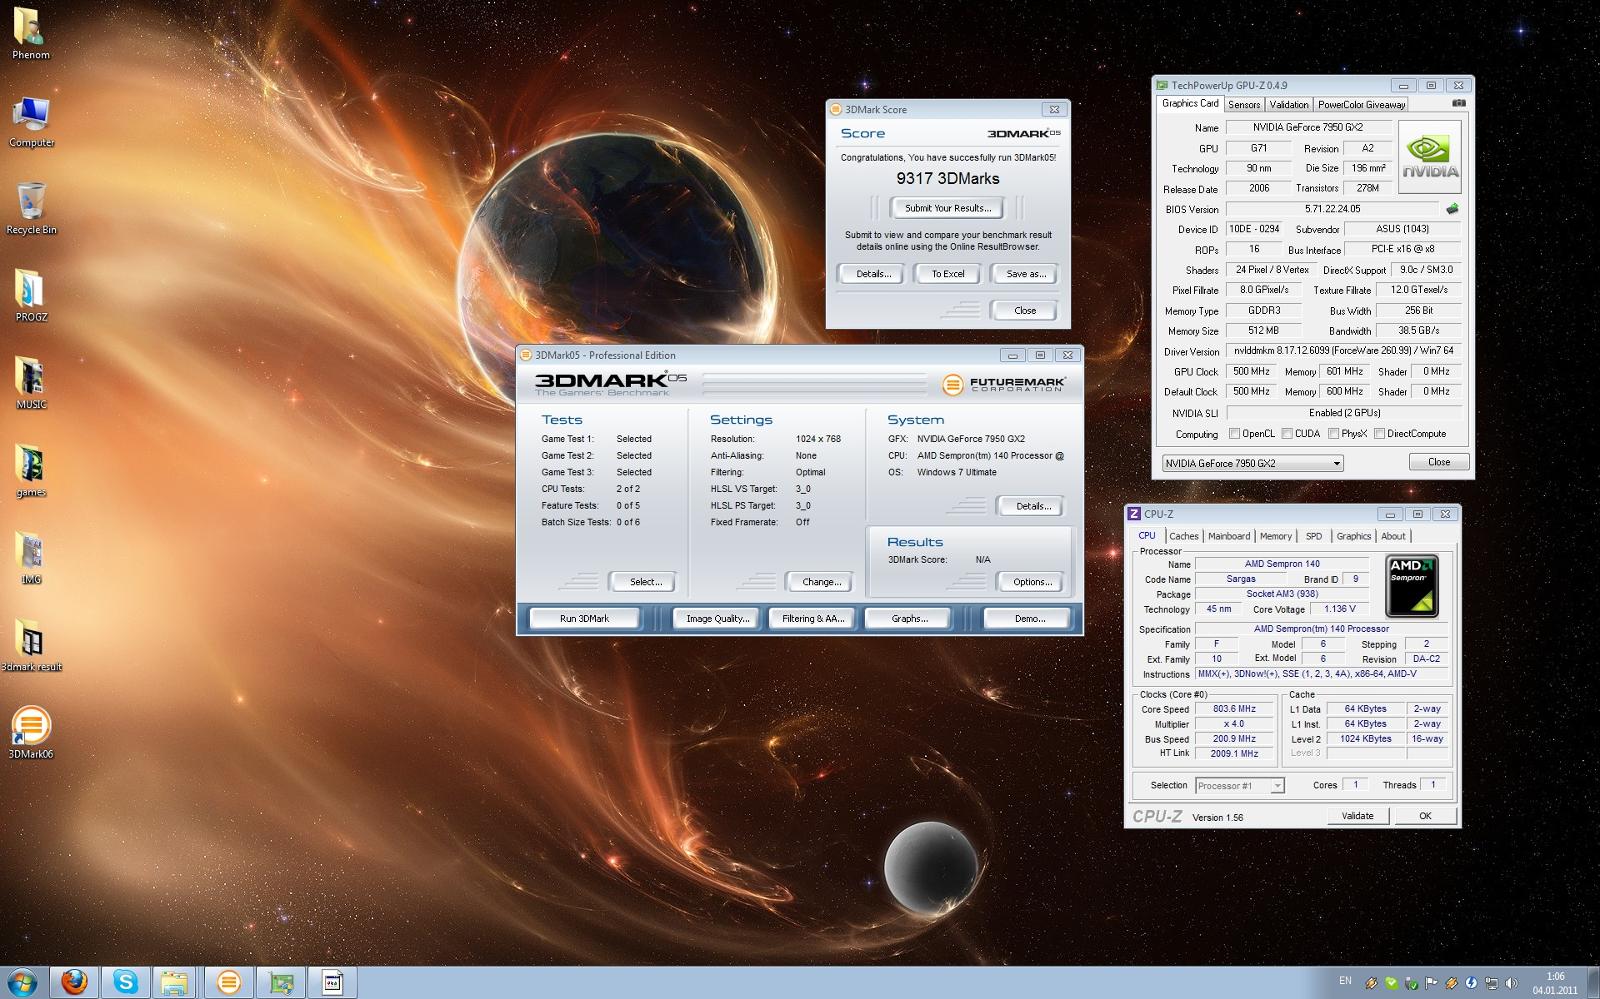Click Run 3DMark button
Image resolution: width=1600 pixels, height=999 pixels.
click(x=585, y=619)
